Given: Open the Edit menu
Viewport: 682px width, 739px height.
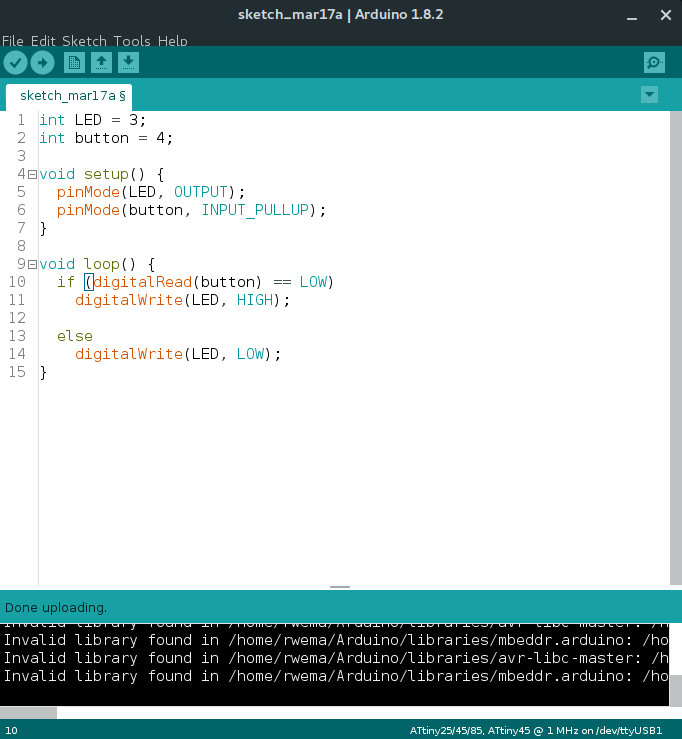Looking at the screenshot, I should pos(43,41).
